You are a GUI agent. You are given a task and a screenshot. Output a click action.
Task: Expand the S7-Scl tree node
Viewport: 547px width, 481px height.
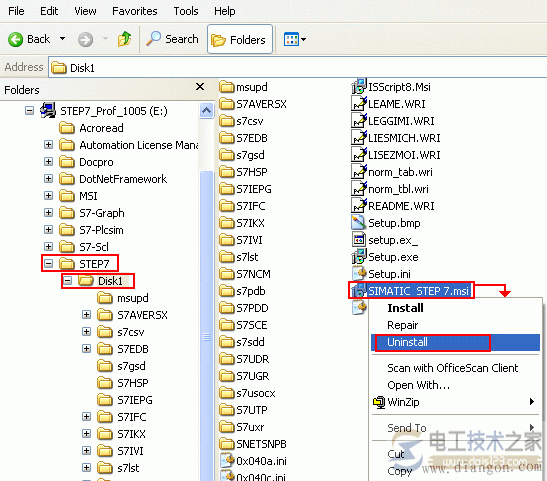48,247
